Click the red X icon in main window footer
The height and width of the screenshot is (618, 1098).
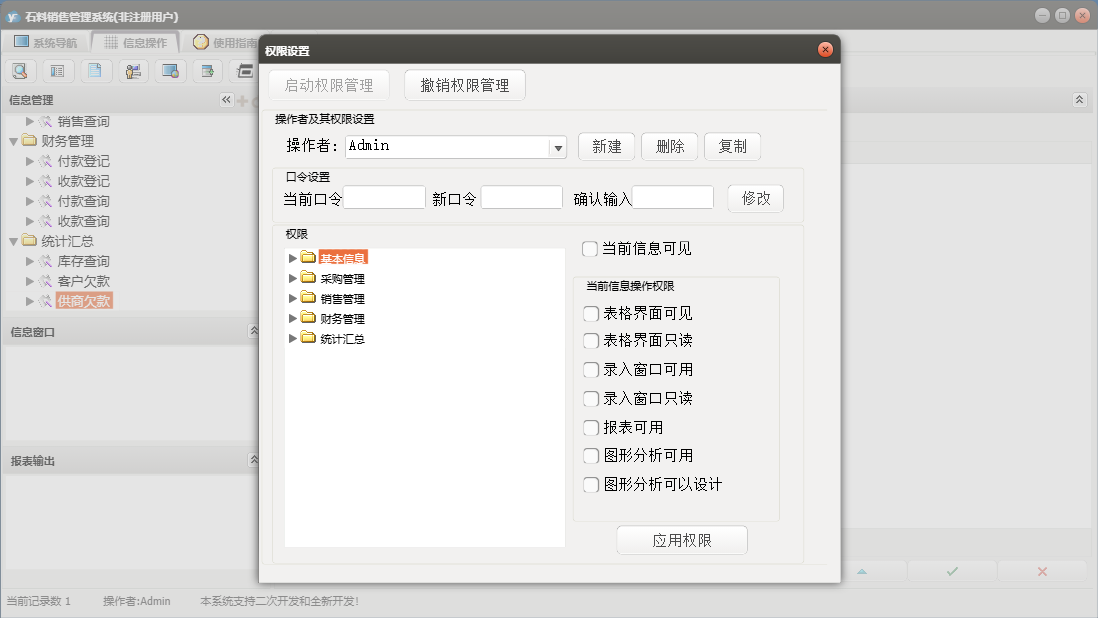1042,572
